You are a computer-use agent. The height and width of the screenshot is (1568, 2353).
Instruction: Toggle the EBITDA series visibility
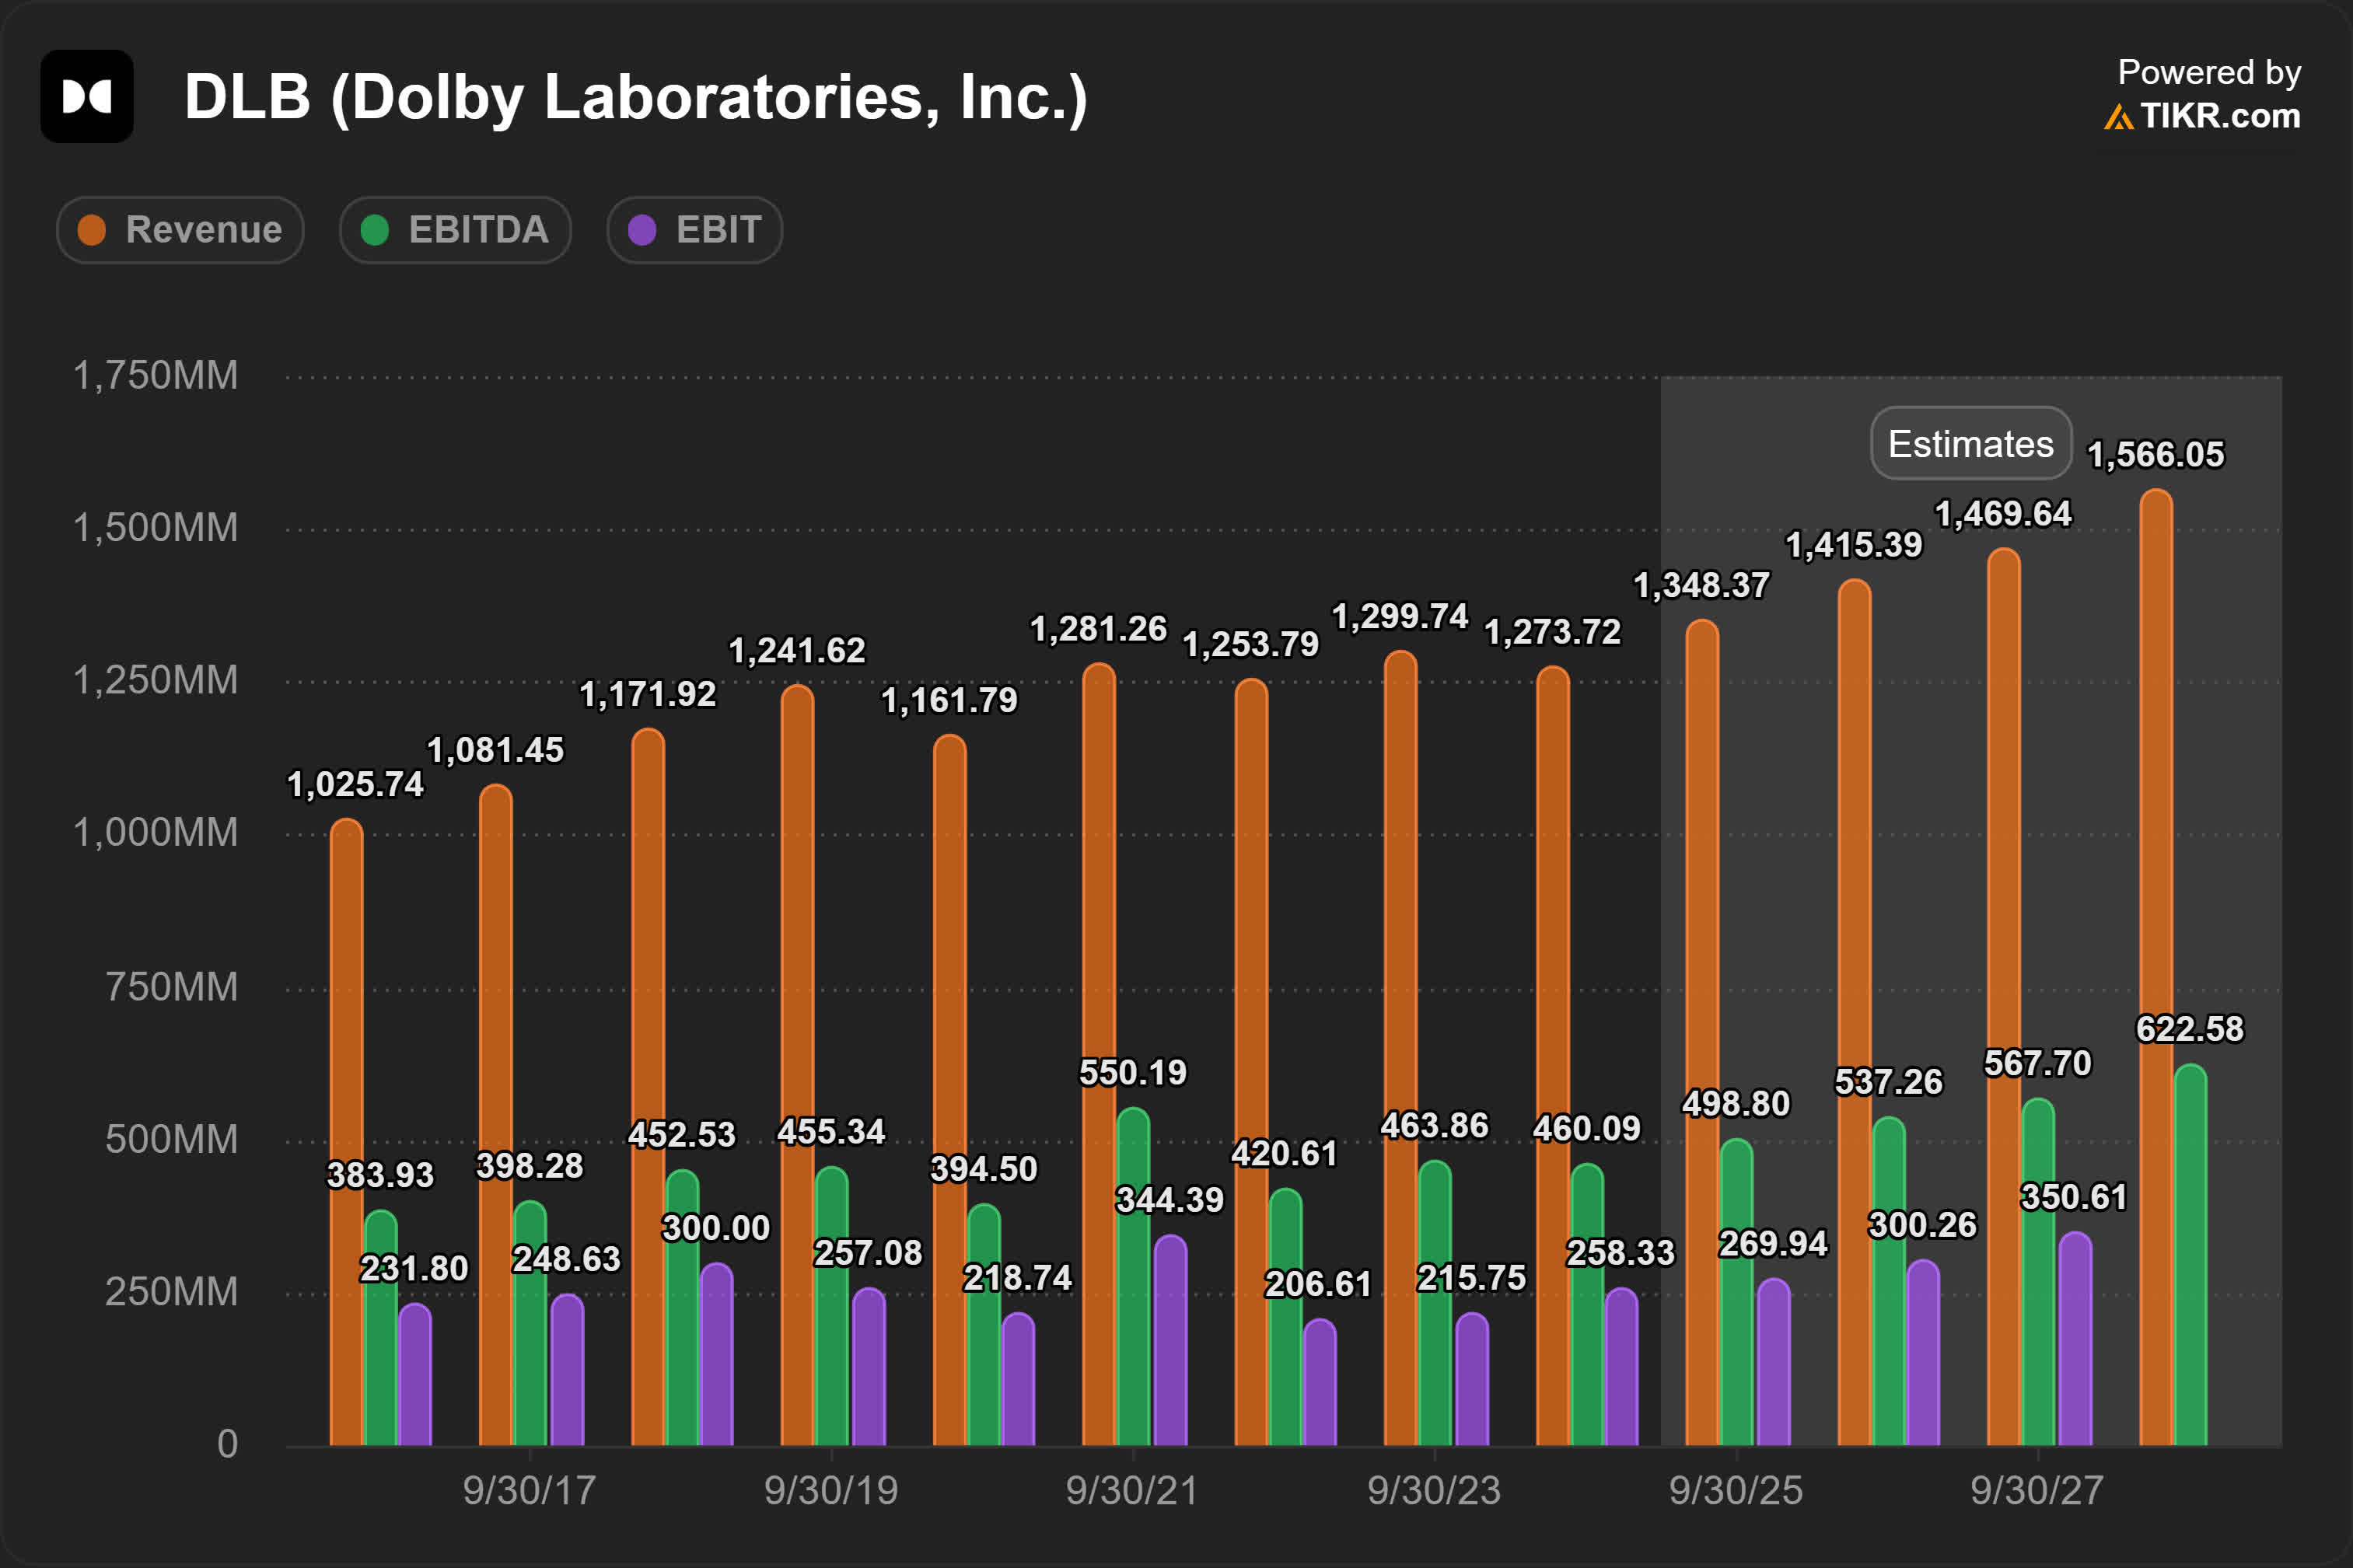455,229
